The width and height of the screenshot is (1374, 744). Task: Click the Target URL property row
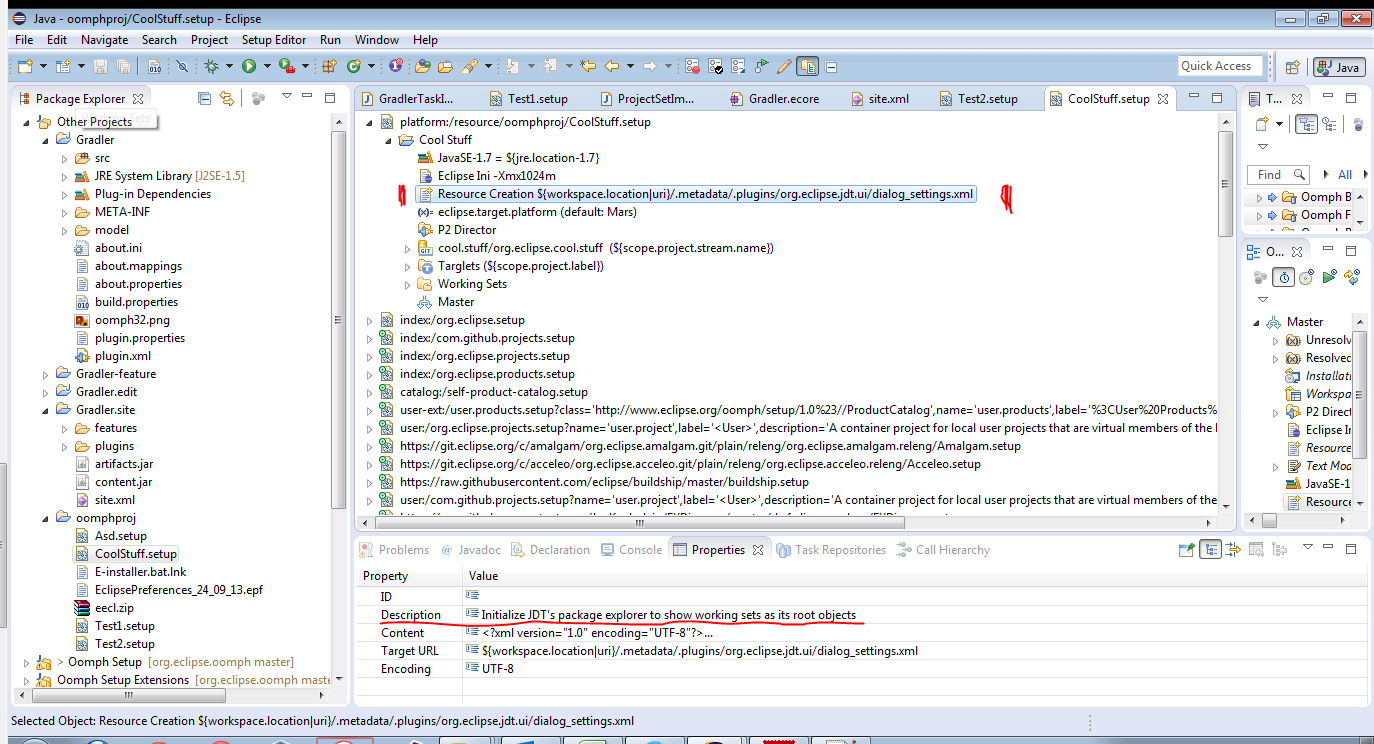pyautogui.click(x=862, y=651)
